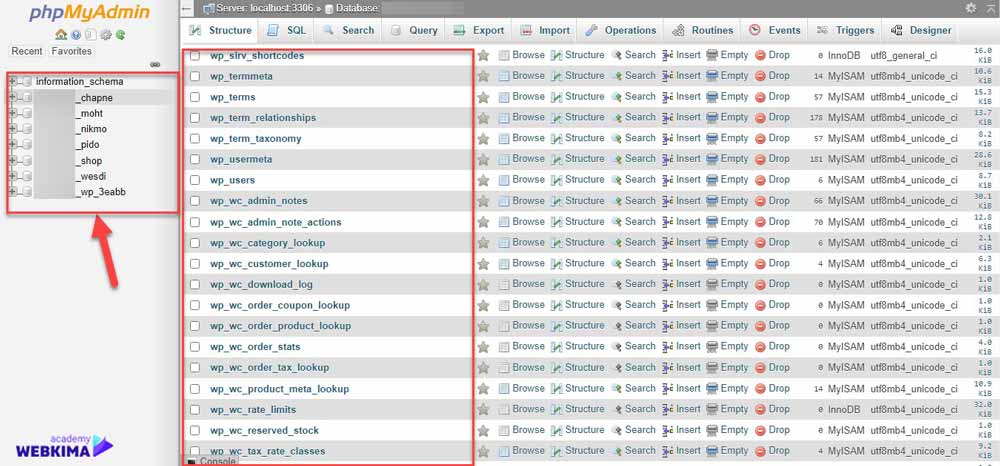Open the Designer tab
Viewport: 1000px width, 466px height.
tap(921, 31)
